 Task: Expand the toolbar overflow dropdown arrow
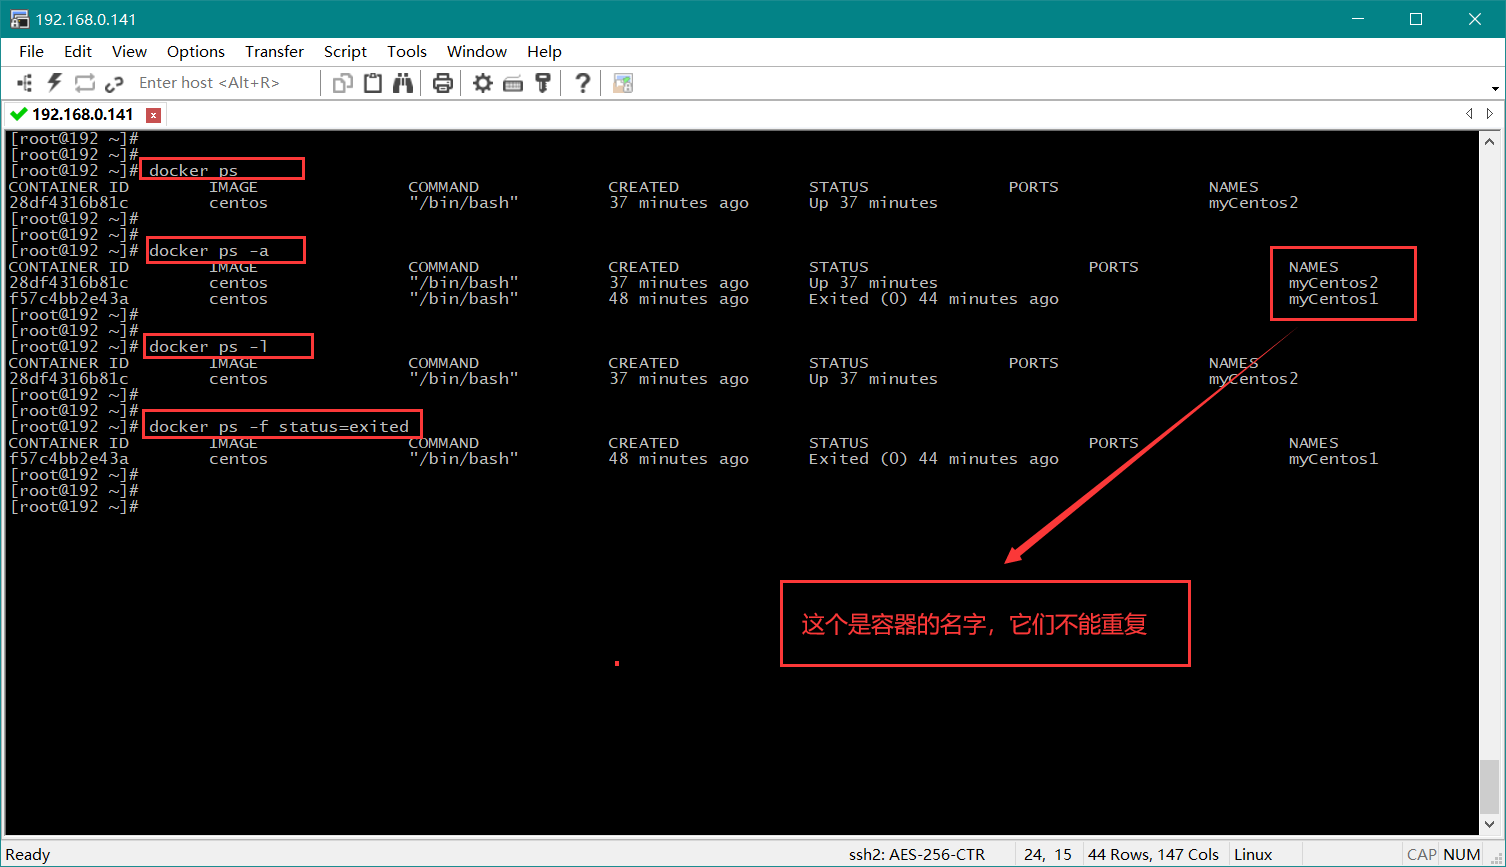coord(1495,88)
